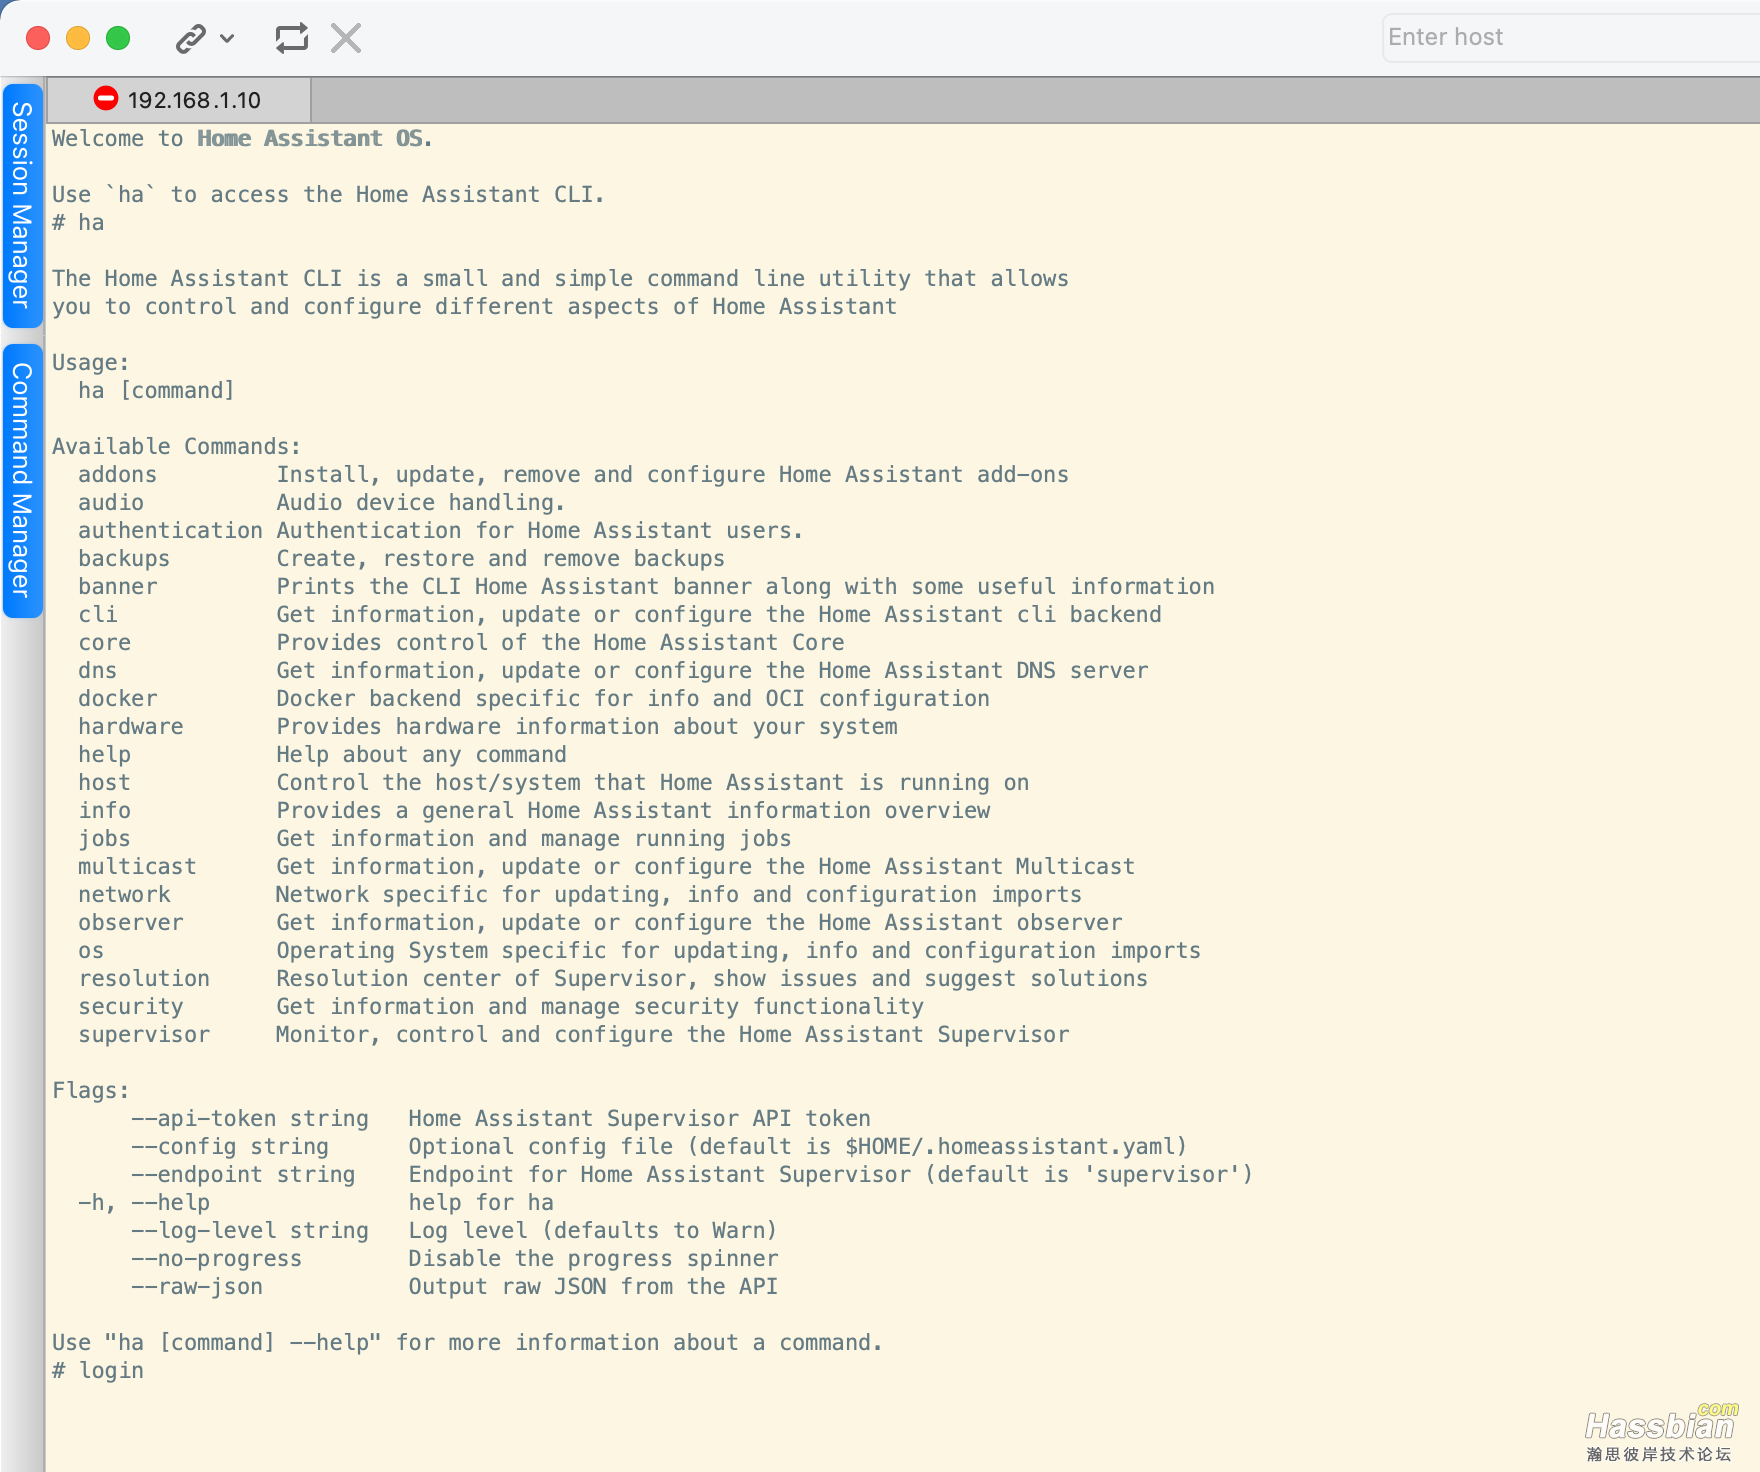Click the 'os' command name
The image size is (1760, 1472).
click(91, 951)
